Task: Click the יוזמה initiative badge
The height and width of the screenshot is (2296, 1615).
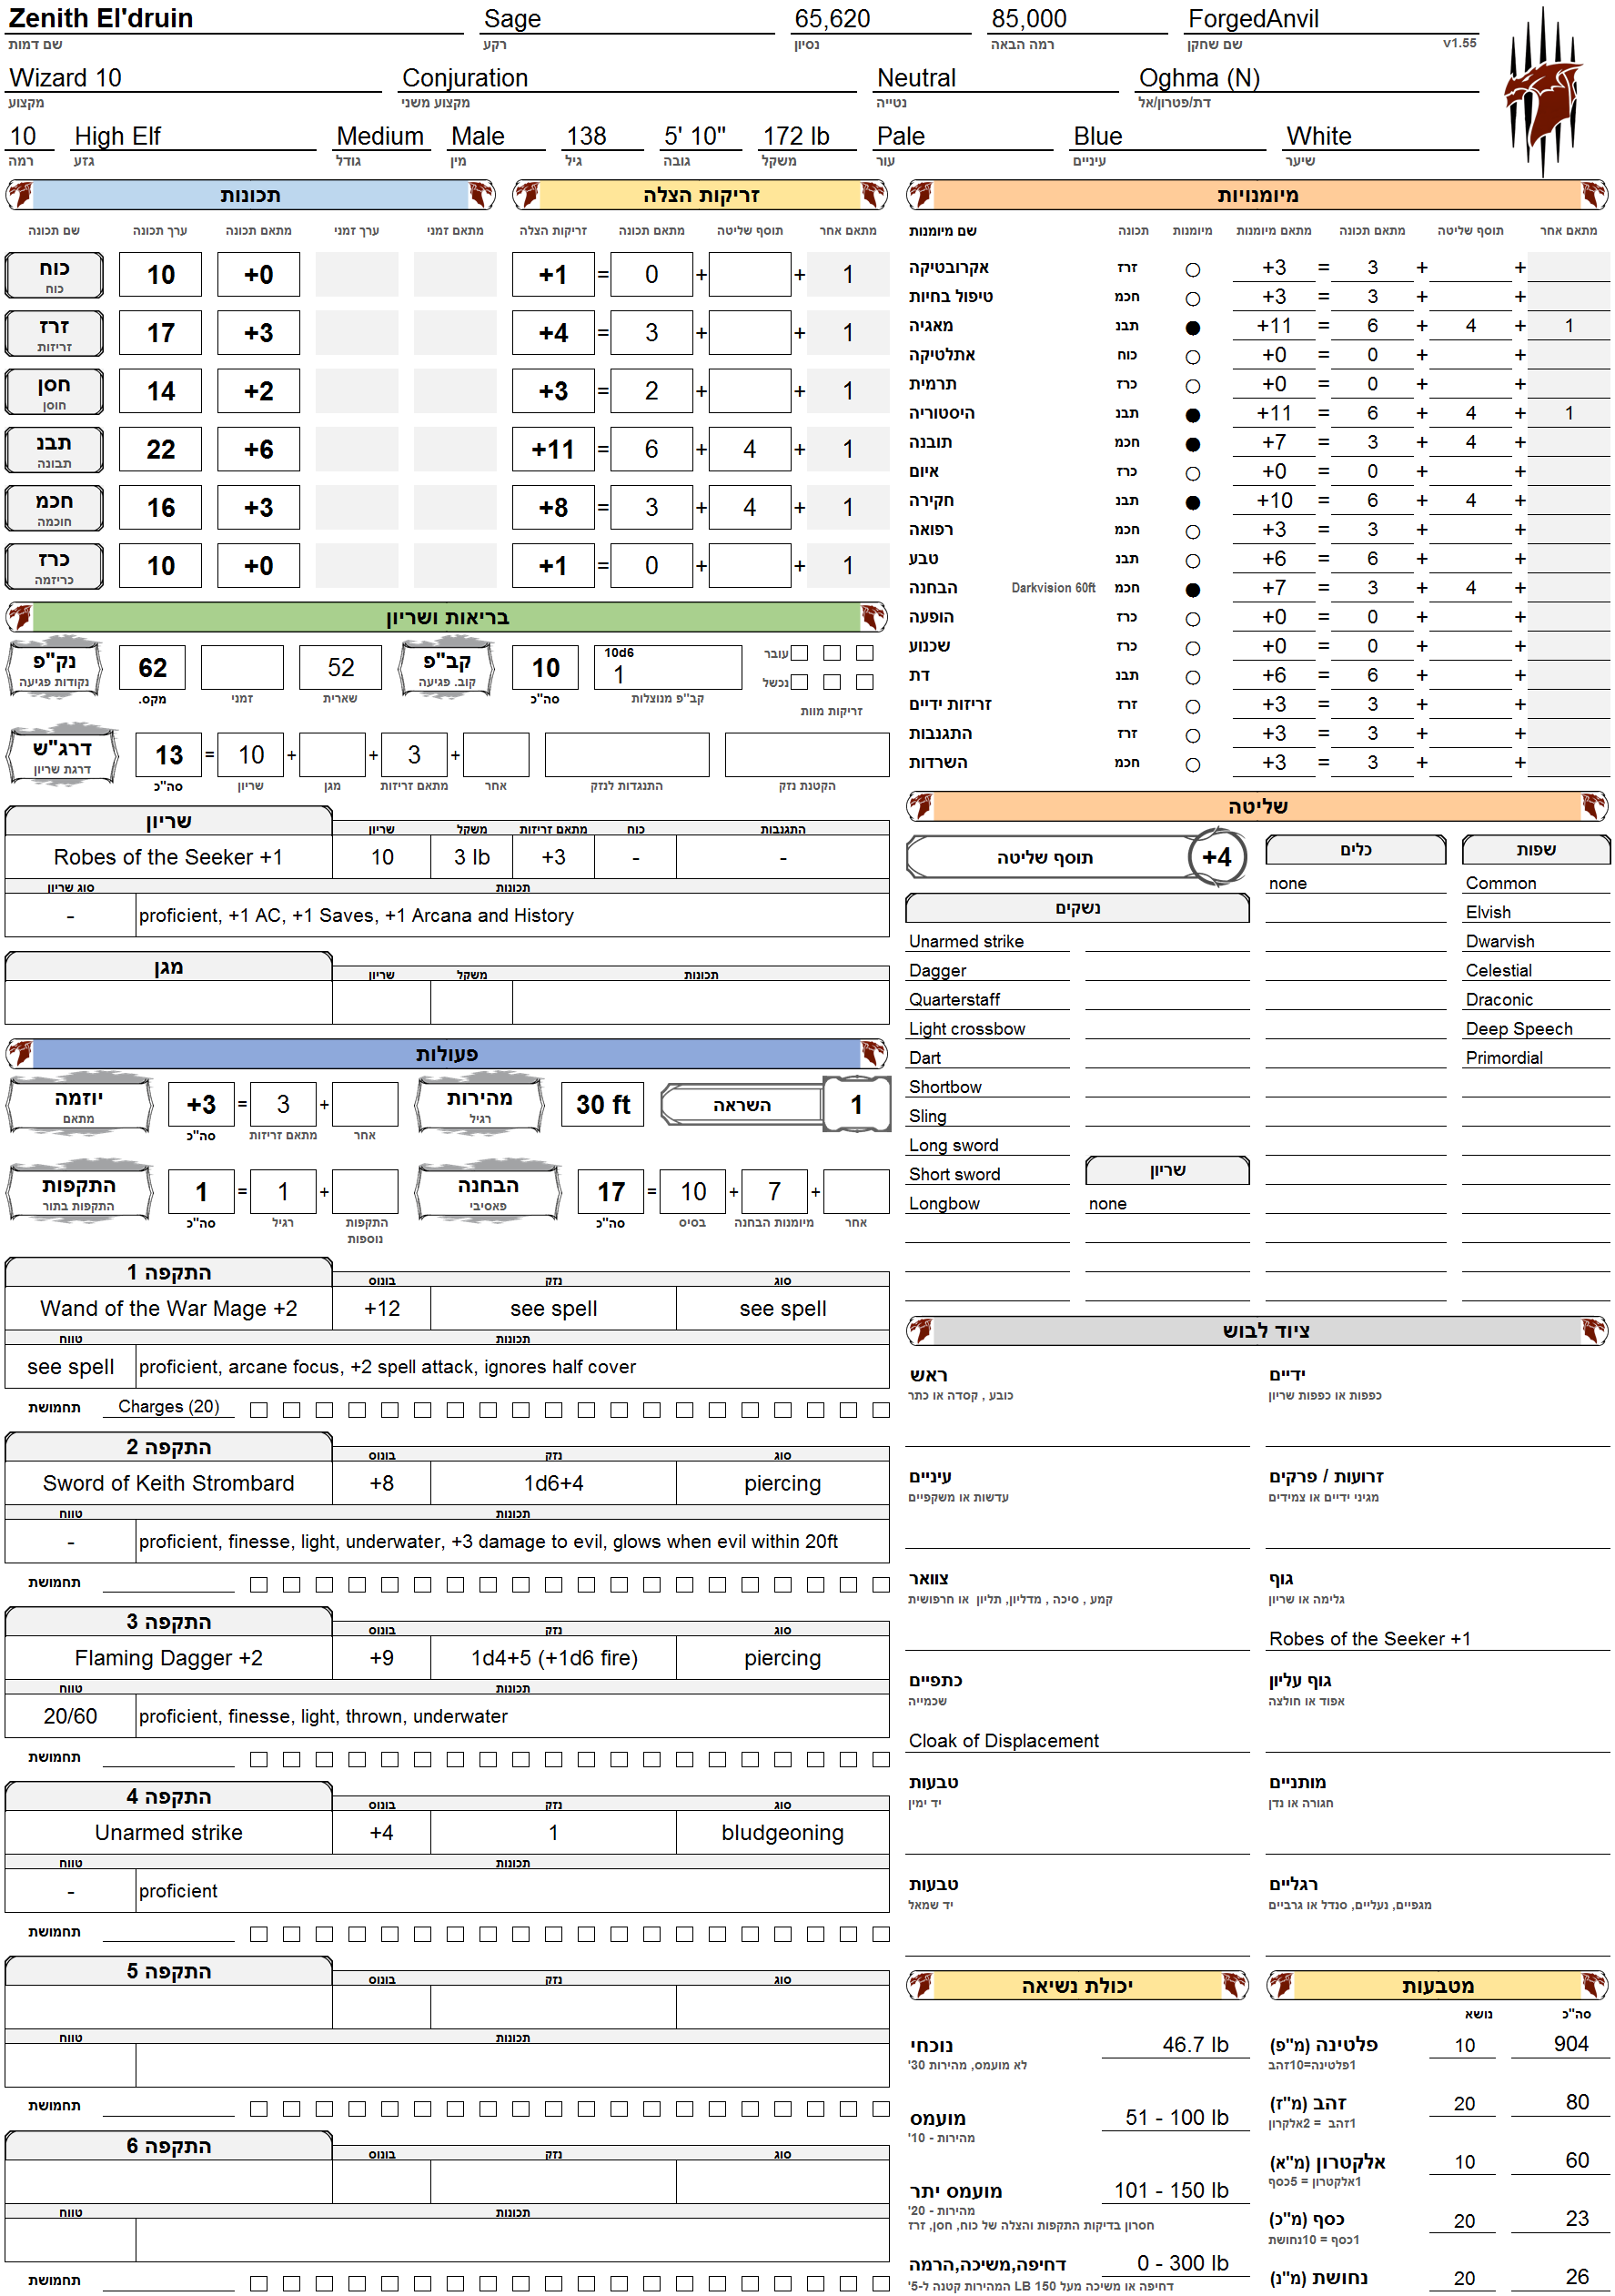Action: (x=79, y=1105)
